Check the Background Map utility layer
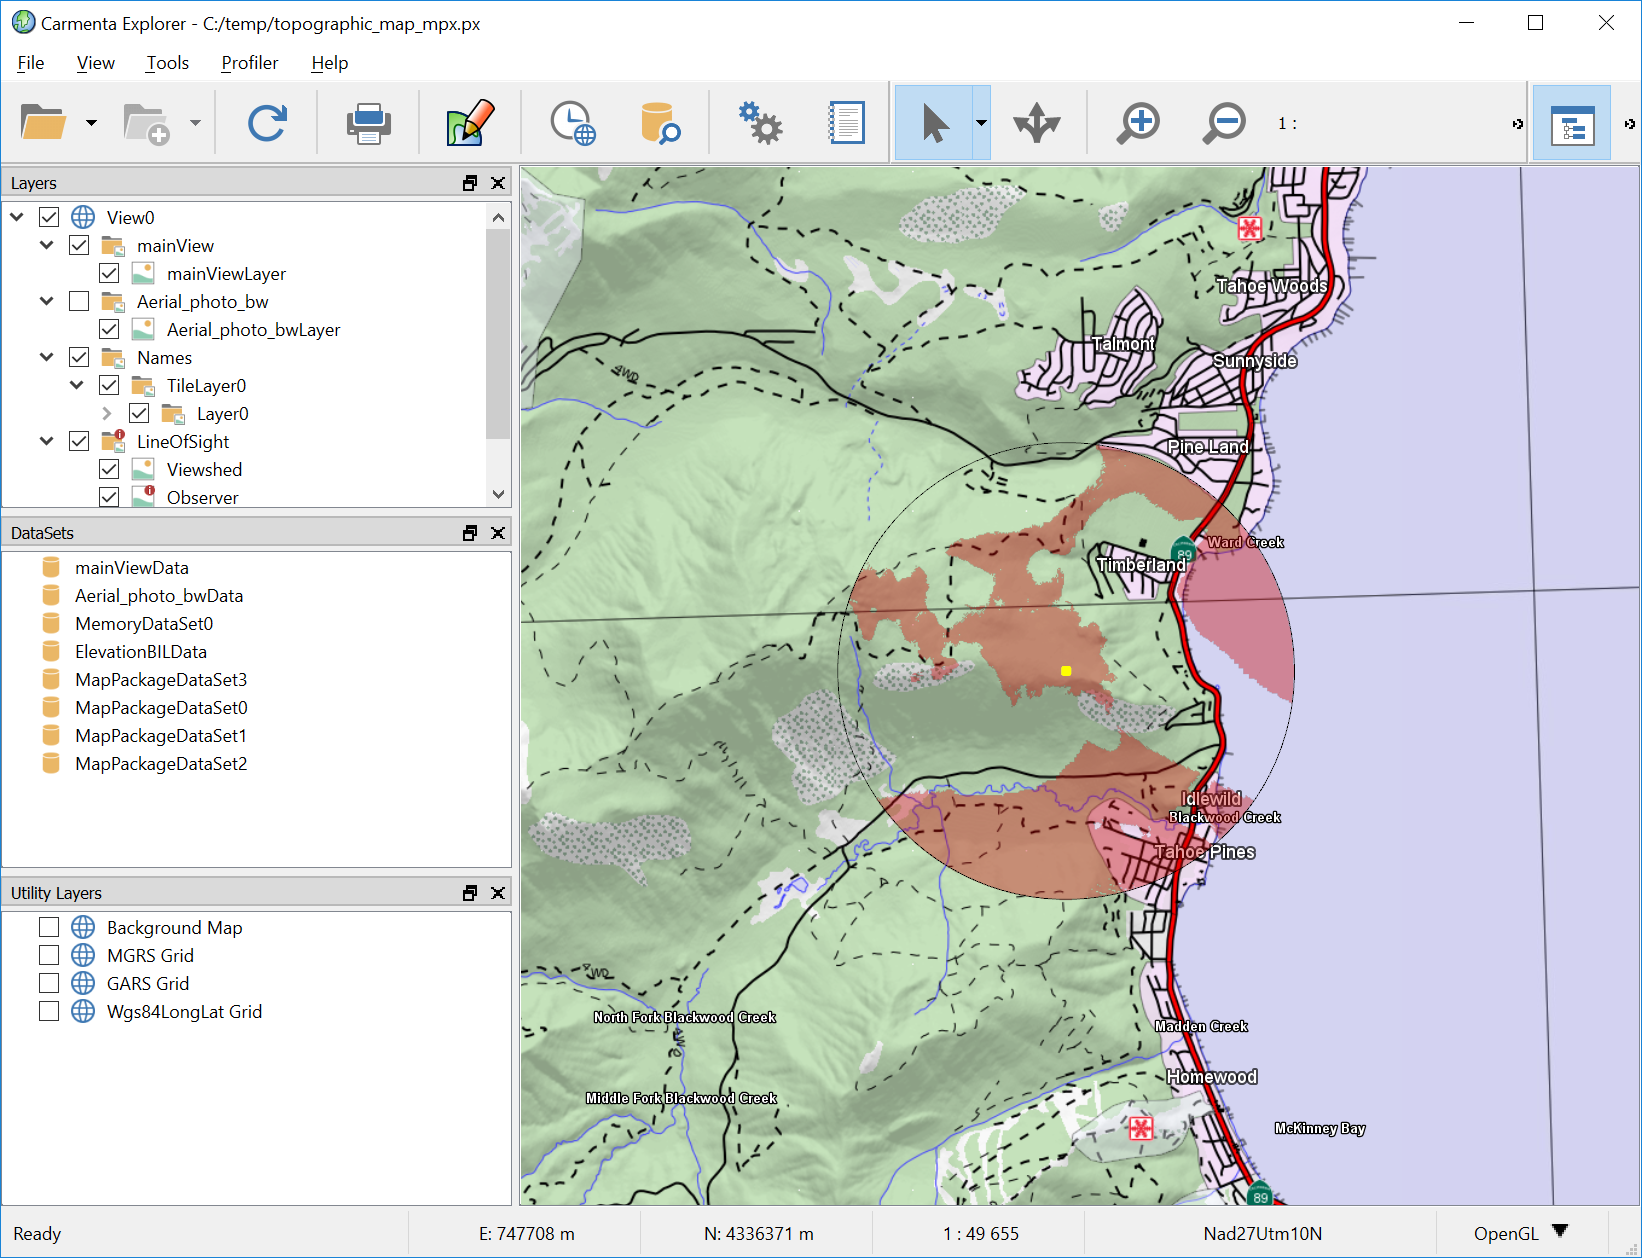This screenshot has height=1258, width=1642. 49,927
